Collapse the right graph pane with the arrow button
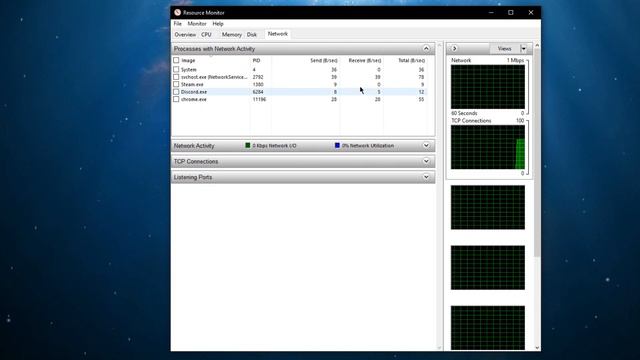The image size is (640, 360). (x=454, y=49)
